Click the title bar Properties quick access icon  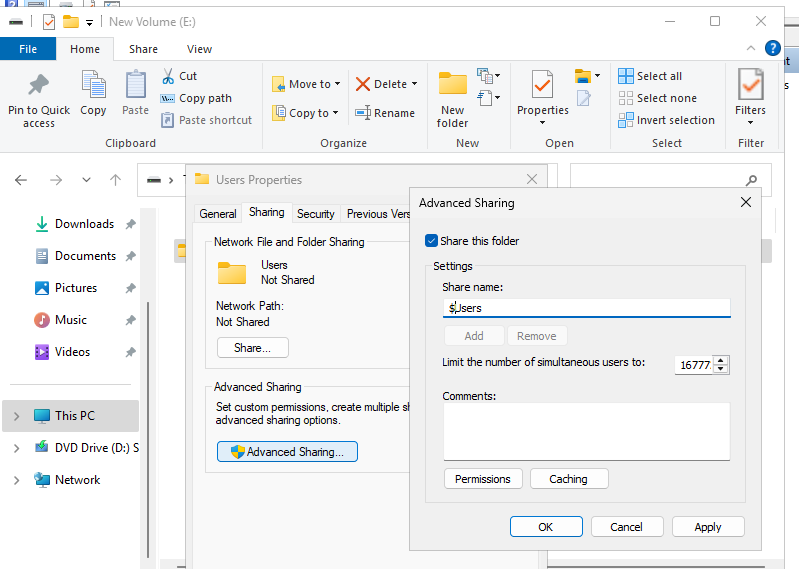tap(49, 22)
